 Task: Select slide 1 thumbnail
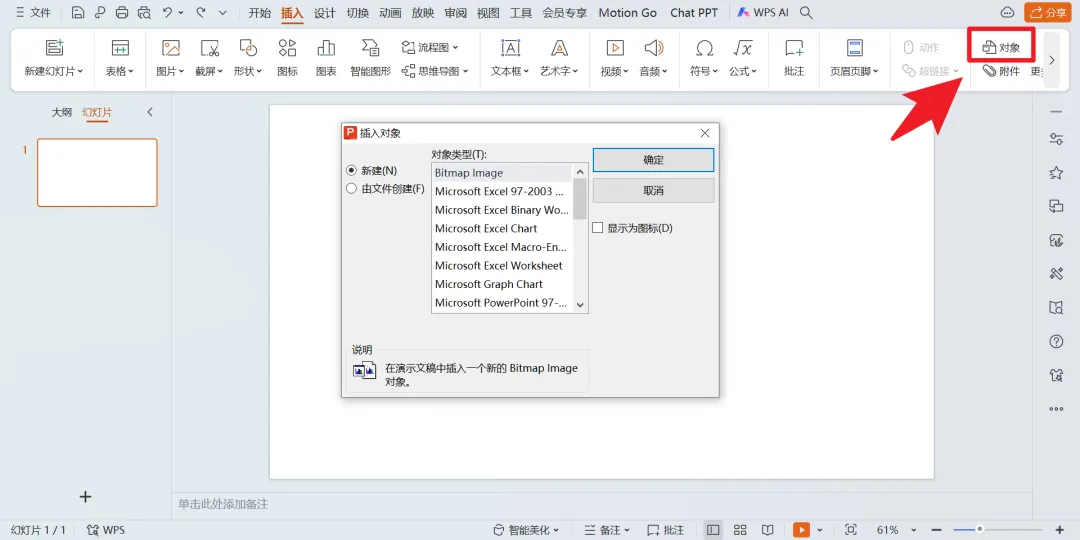click(x=97, y=172)
